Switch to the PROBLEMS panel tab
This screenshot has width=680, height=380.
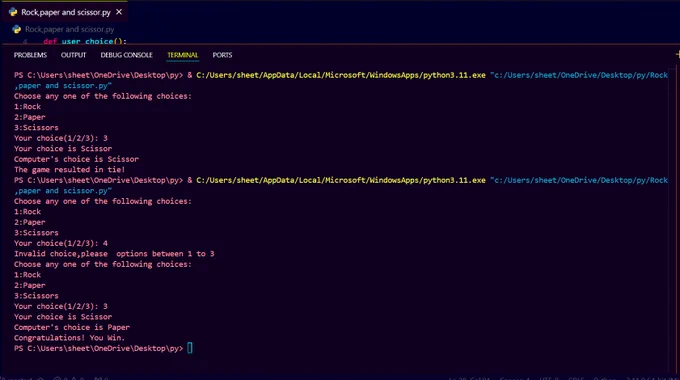click(30, 55)
